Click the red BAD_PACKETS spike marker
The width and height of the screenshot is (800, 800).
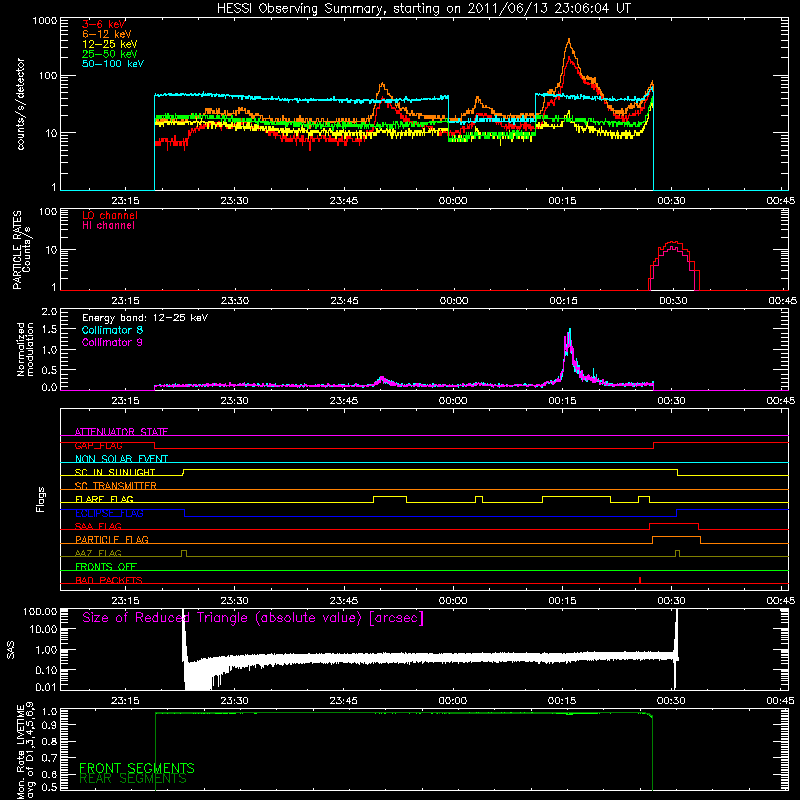coord(640,580)
